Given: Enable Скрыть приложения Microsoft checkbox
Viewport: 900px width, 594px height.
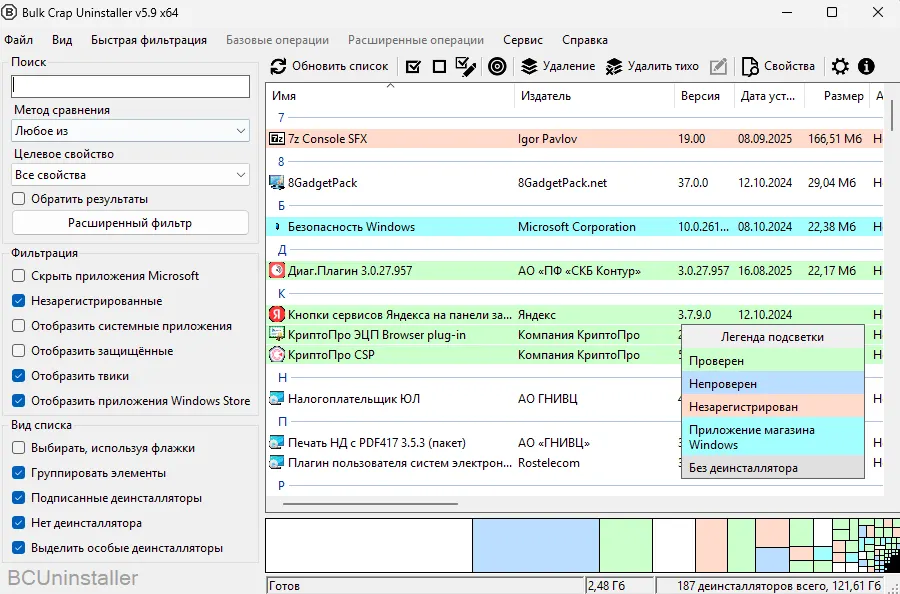Looking at the screenshot, I should (19, 276).
